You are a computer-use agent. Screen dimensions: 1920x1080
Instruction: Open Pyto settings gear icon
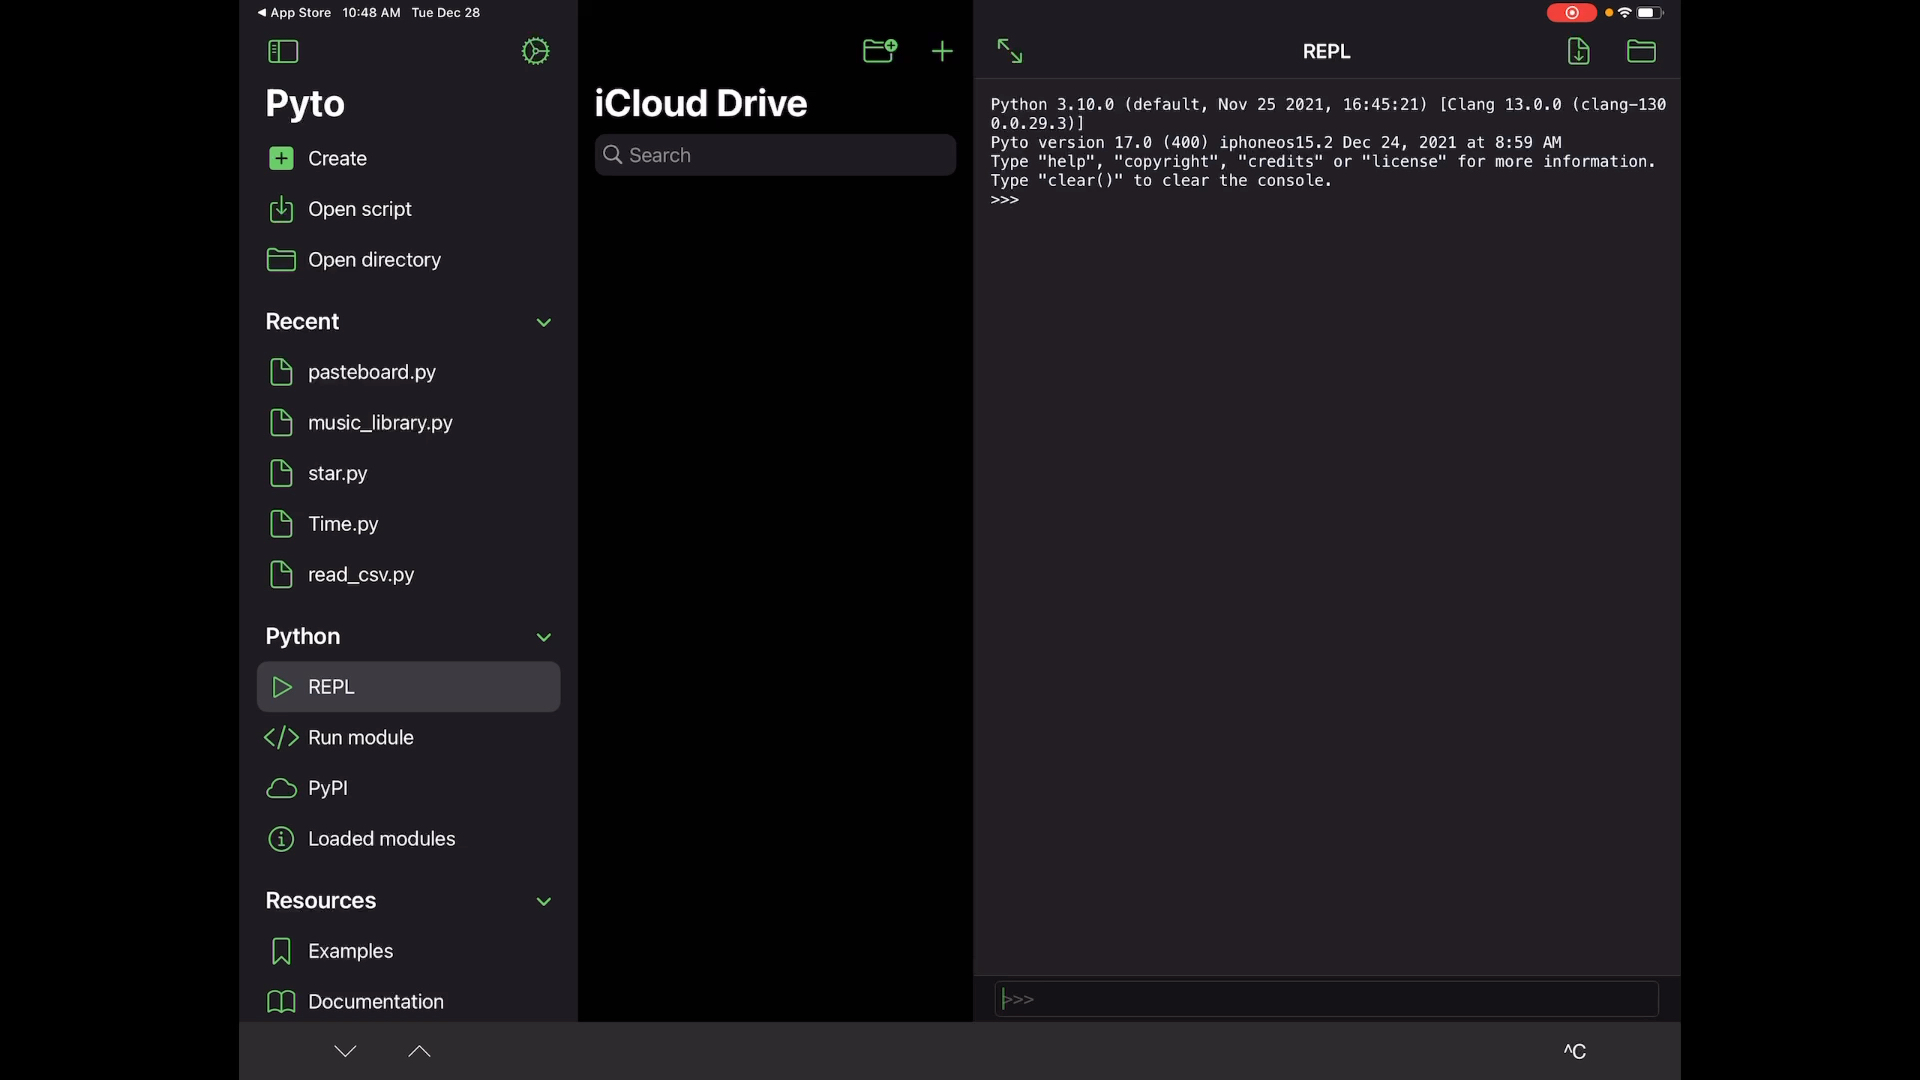click(536, 51)
